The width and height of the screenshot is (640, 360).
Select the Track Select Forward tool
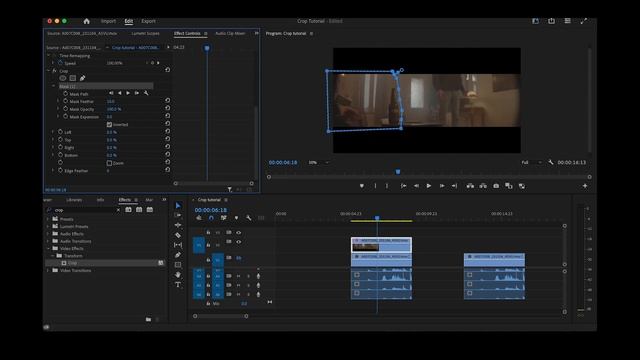[178, 215]
